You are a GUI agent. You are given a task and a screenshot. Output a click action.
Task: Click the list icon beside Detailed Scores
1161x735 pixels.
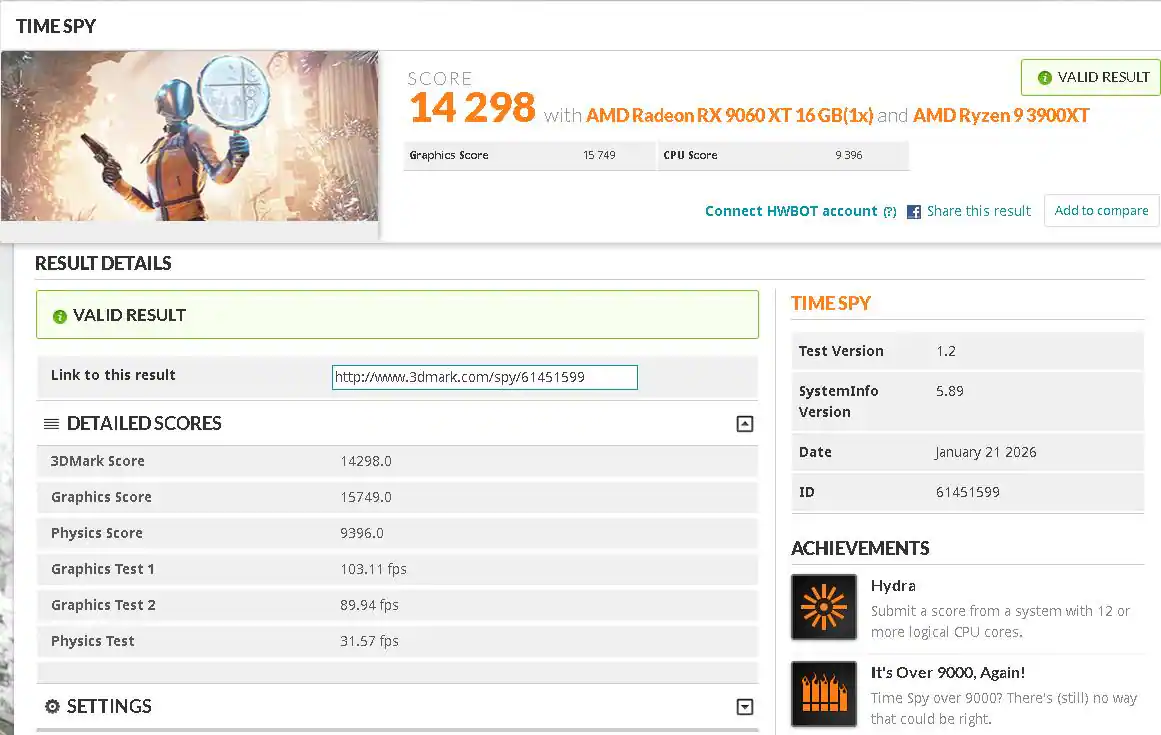pos(52,424)
